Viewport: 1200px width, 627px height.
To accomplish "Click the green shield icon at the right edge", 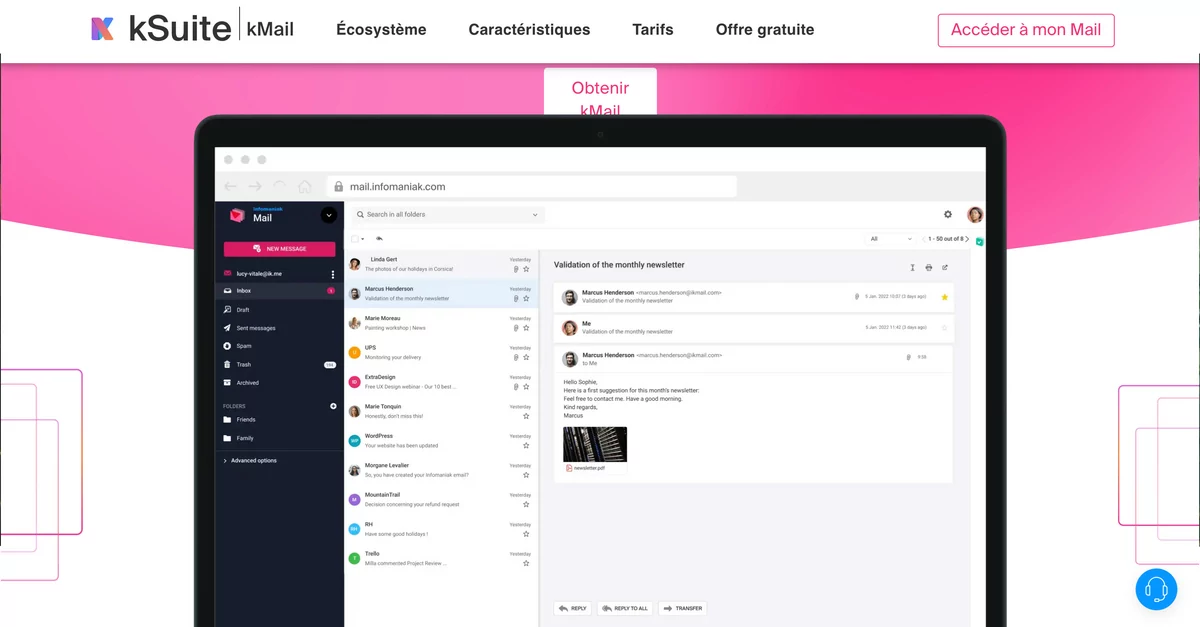I will (980, 242).
